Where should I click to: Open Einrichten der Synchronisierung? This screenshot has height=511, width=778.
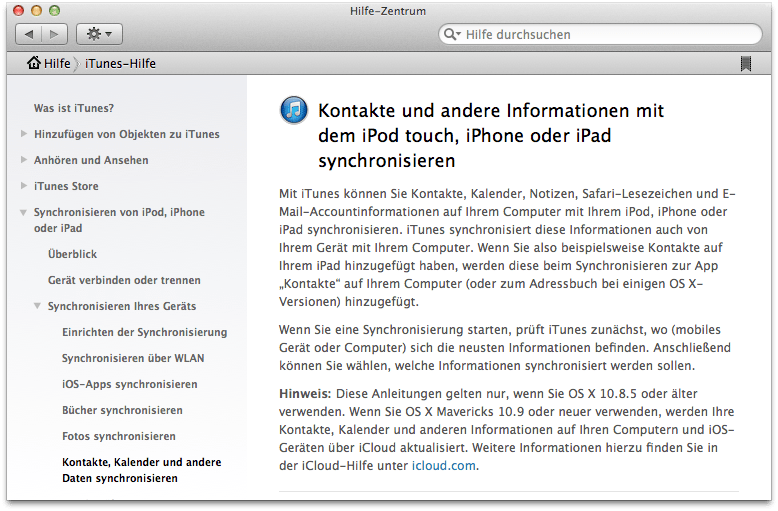click(x=144, y=332)
